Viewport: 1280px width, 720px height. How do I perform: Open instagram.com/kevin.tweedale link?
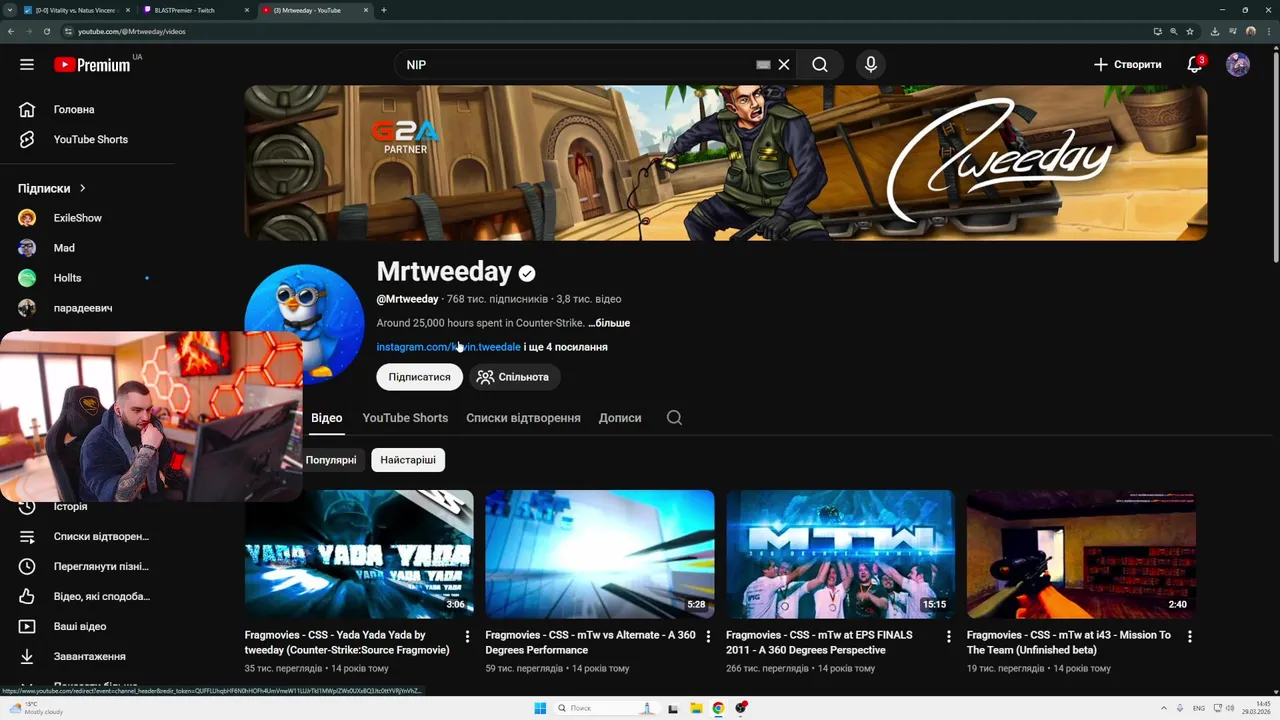point(448,347)
